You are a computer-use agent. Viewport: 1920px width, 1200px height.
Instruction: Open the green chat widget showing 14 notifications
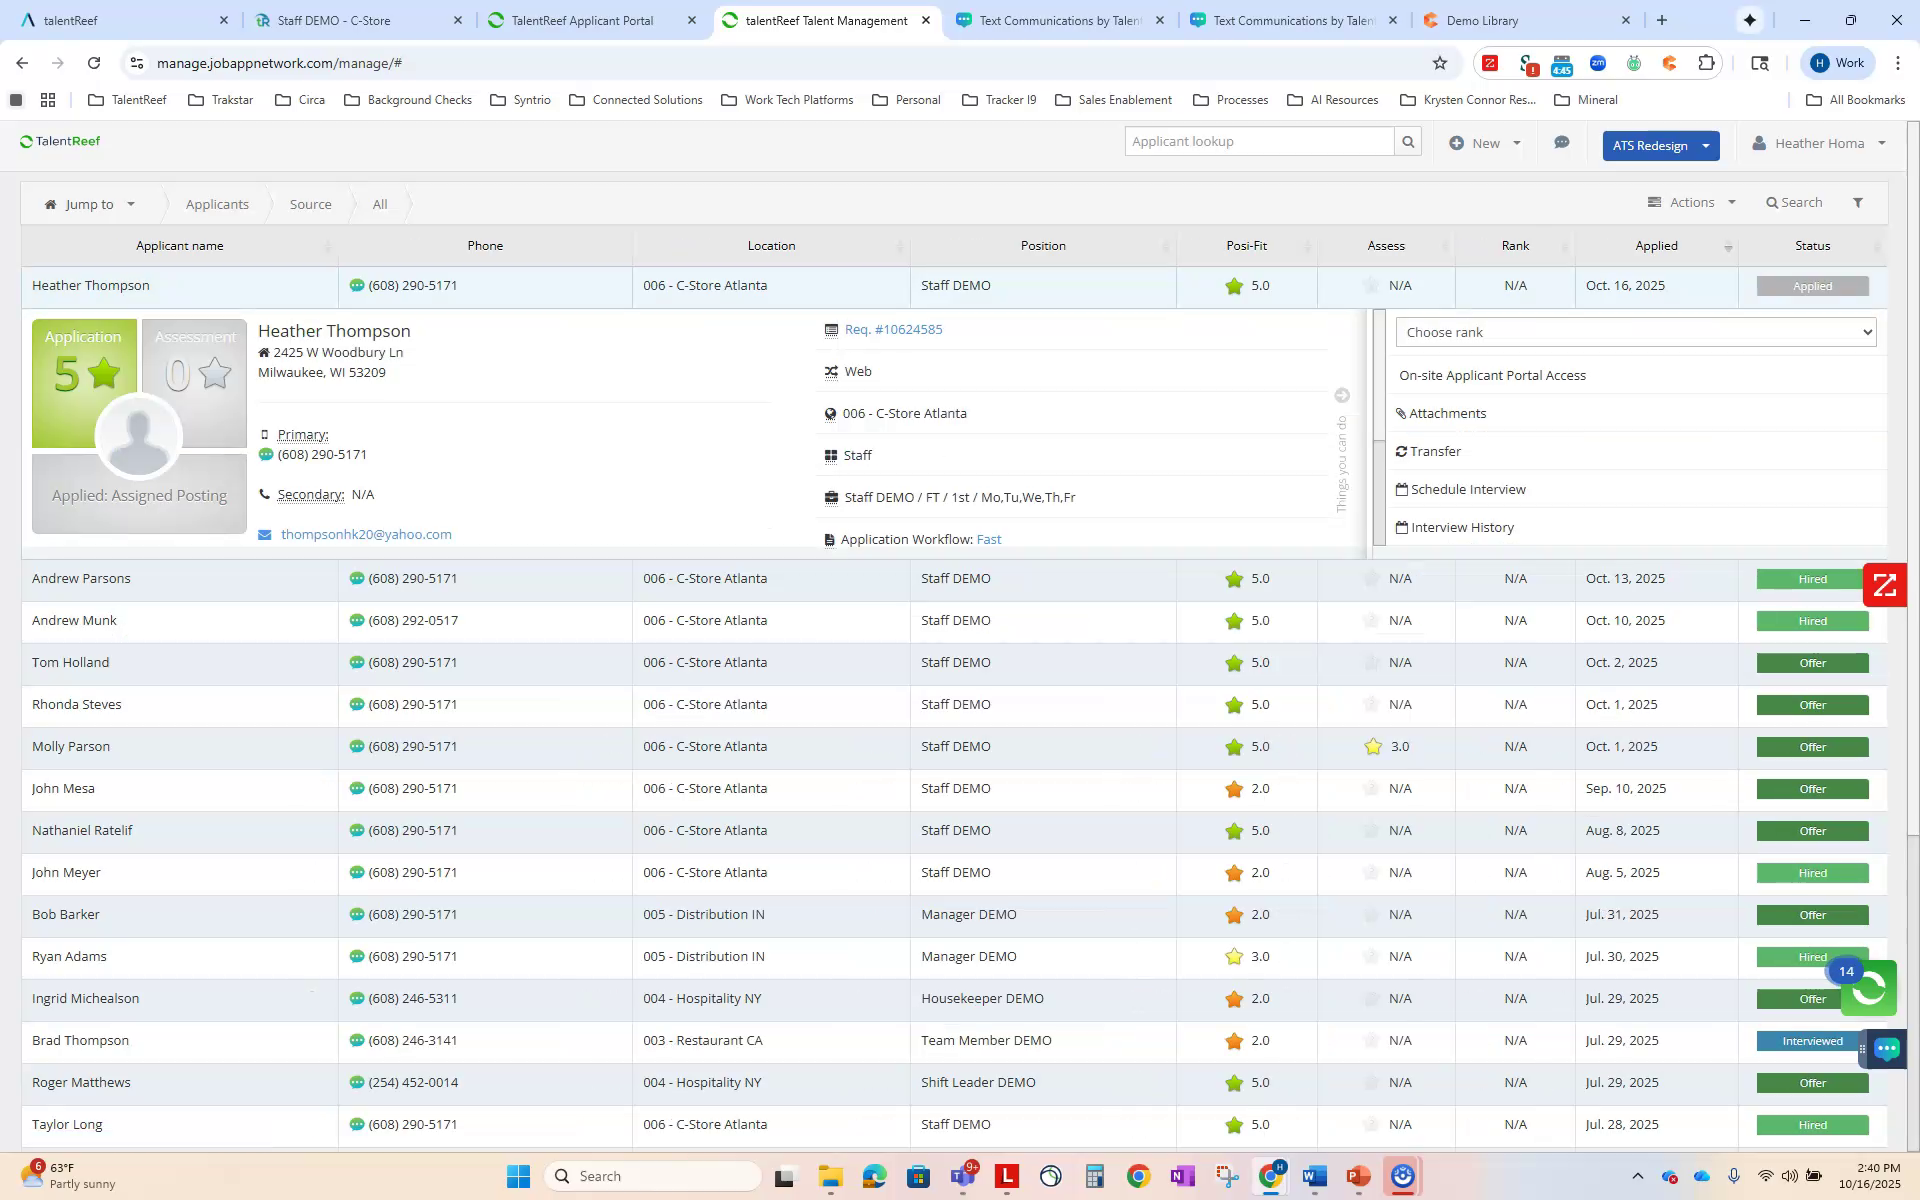tap(1868, 989)
